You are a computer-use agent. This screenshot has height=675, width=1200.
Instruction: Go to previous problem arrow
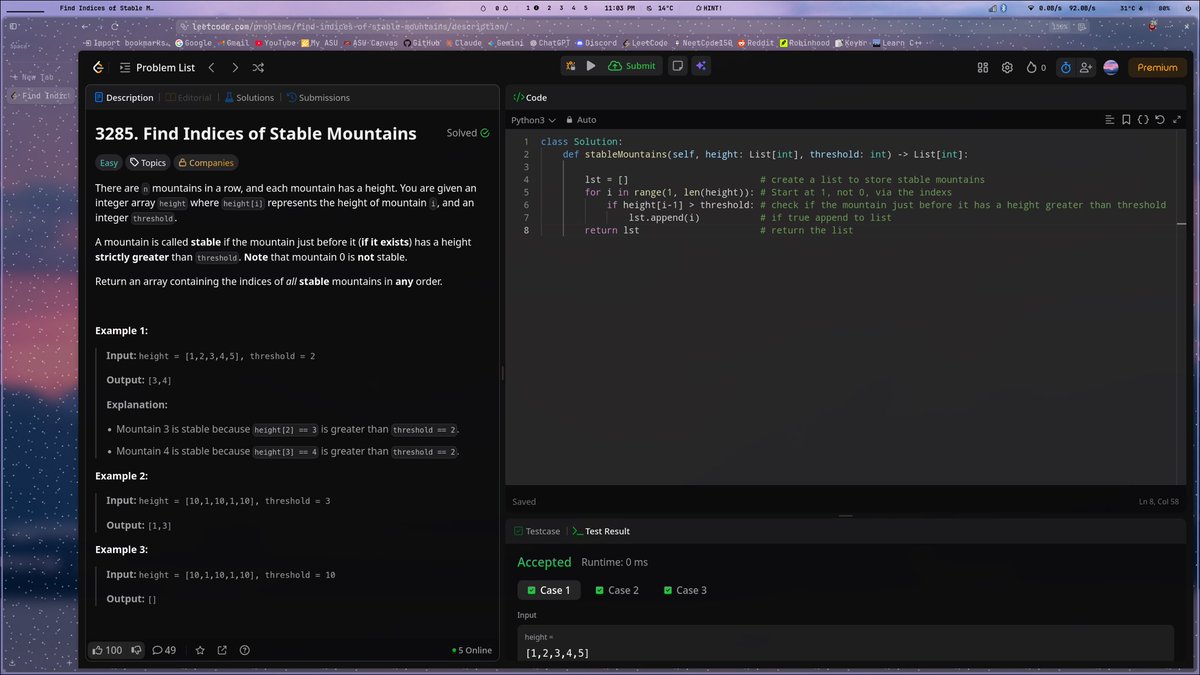tap(211, 67)
